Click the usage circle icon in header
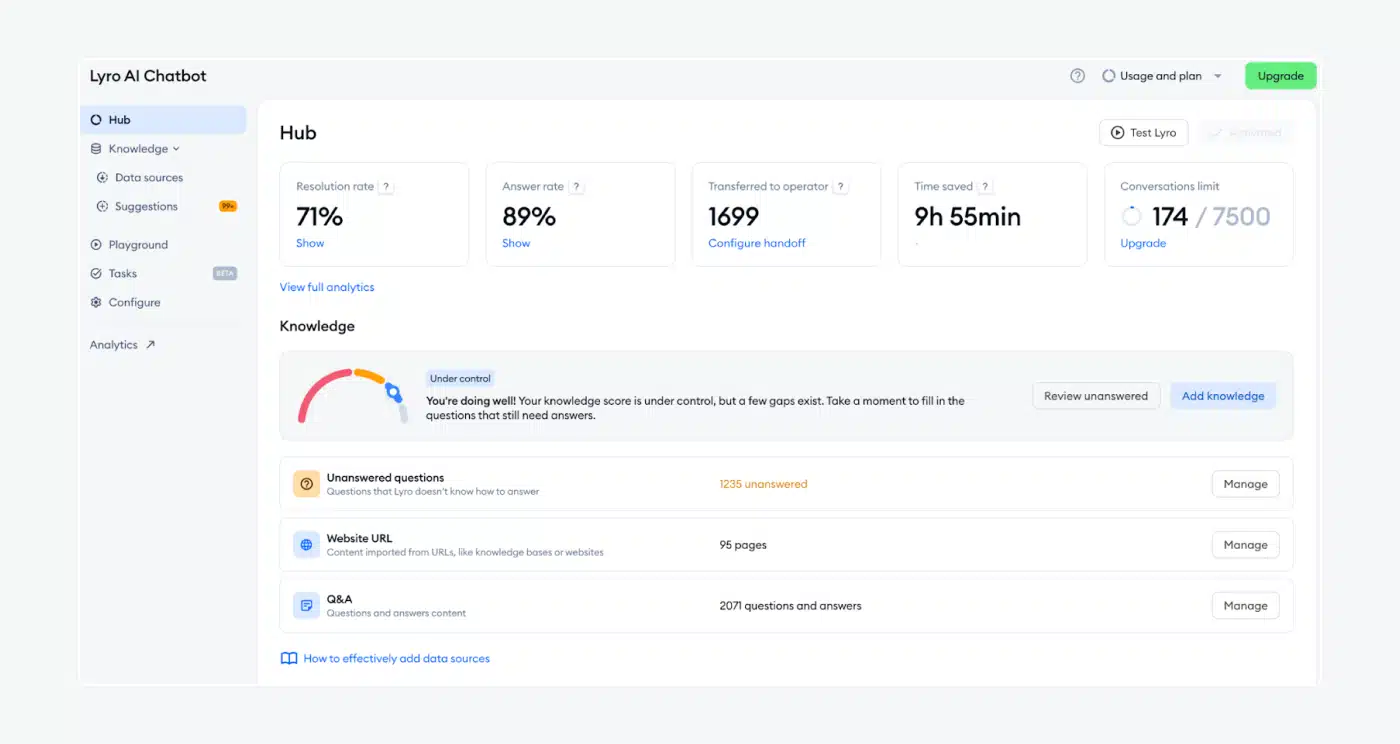 coord(1108,76)
